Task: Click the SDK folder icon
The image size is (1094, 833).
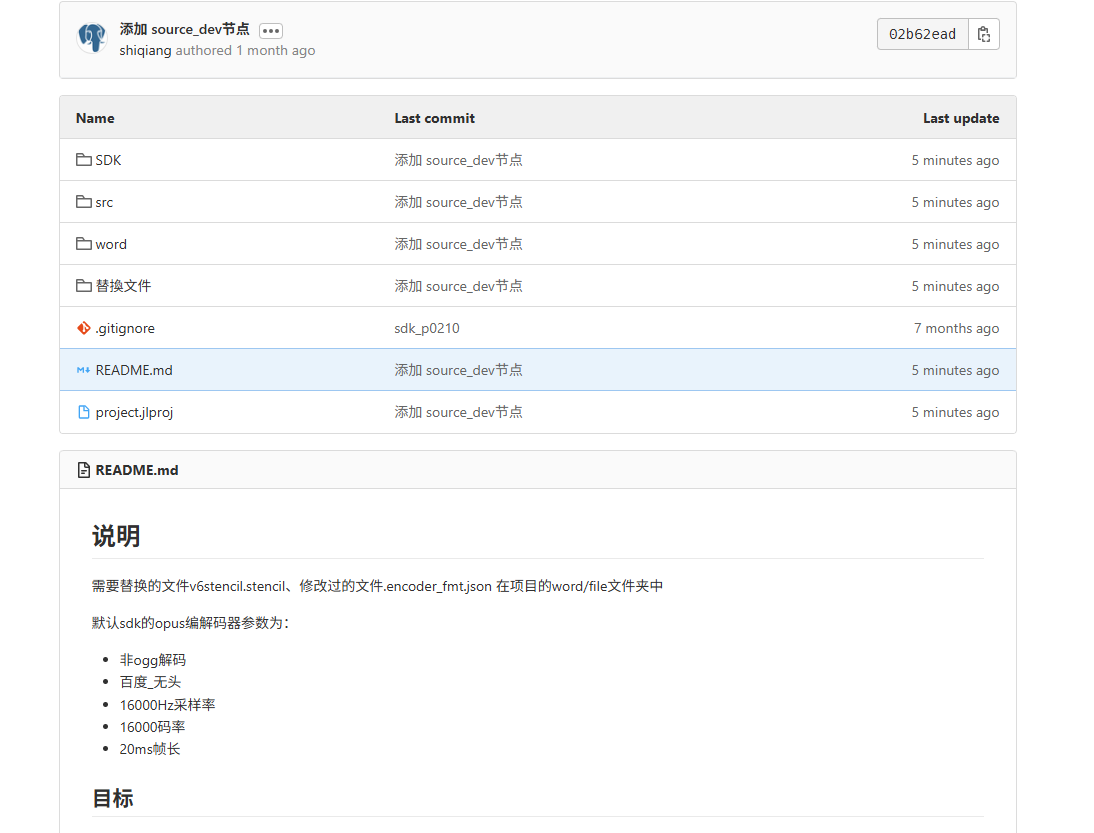Action: tap(84, 160)
